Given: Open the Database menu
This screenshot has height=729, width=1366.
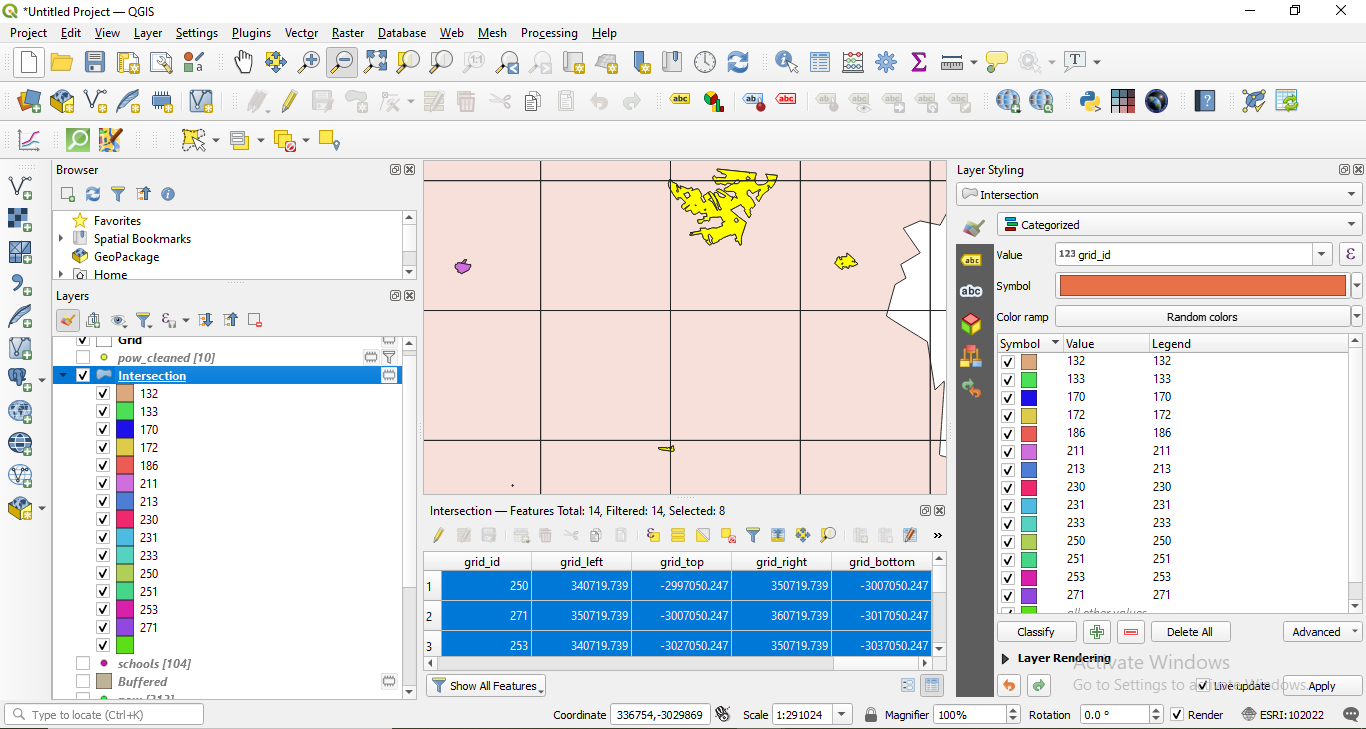Looking at the screenshot, I should pos(402,33).
